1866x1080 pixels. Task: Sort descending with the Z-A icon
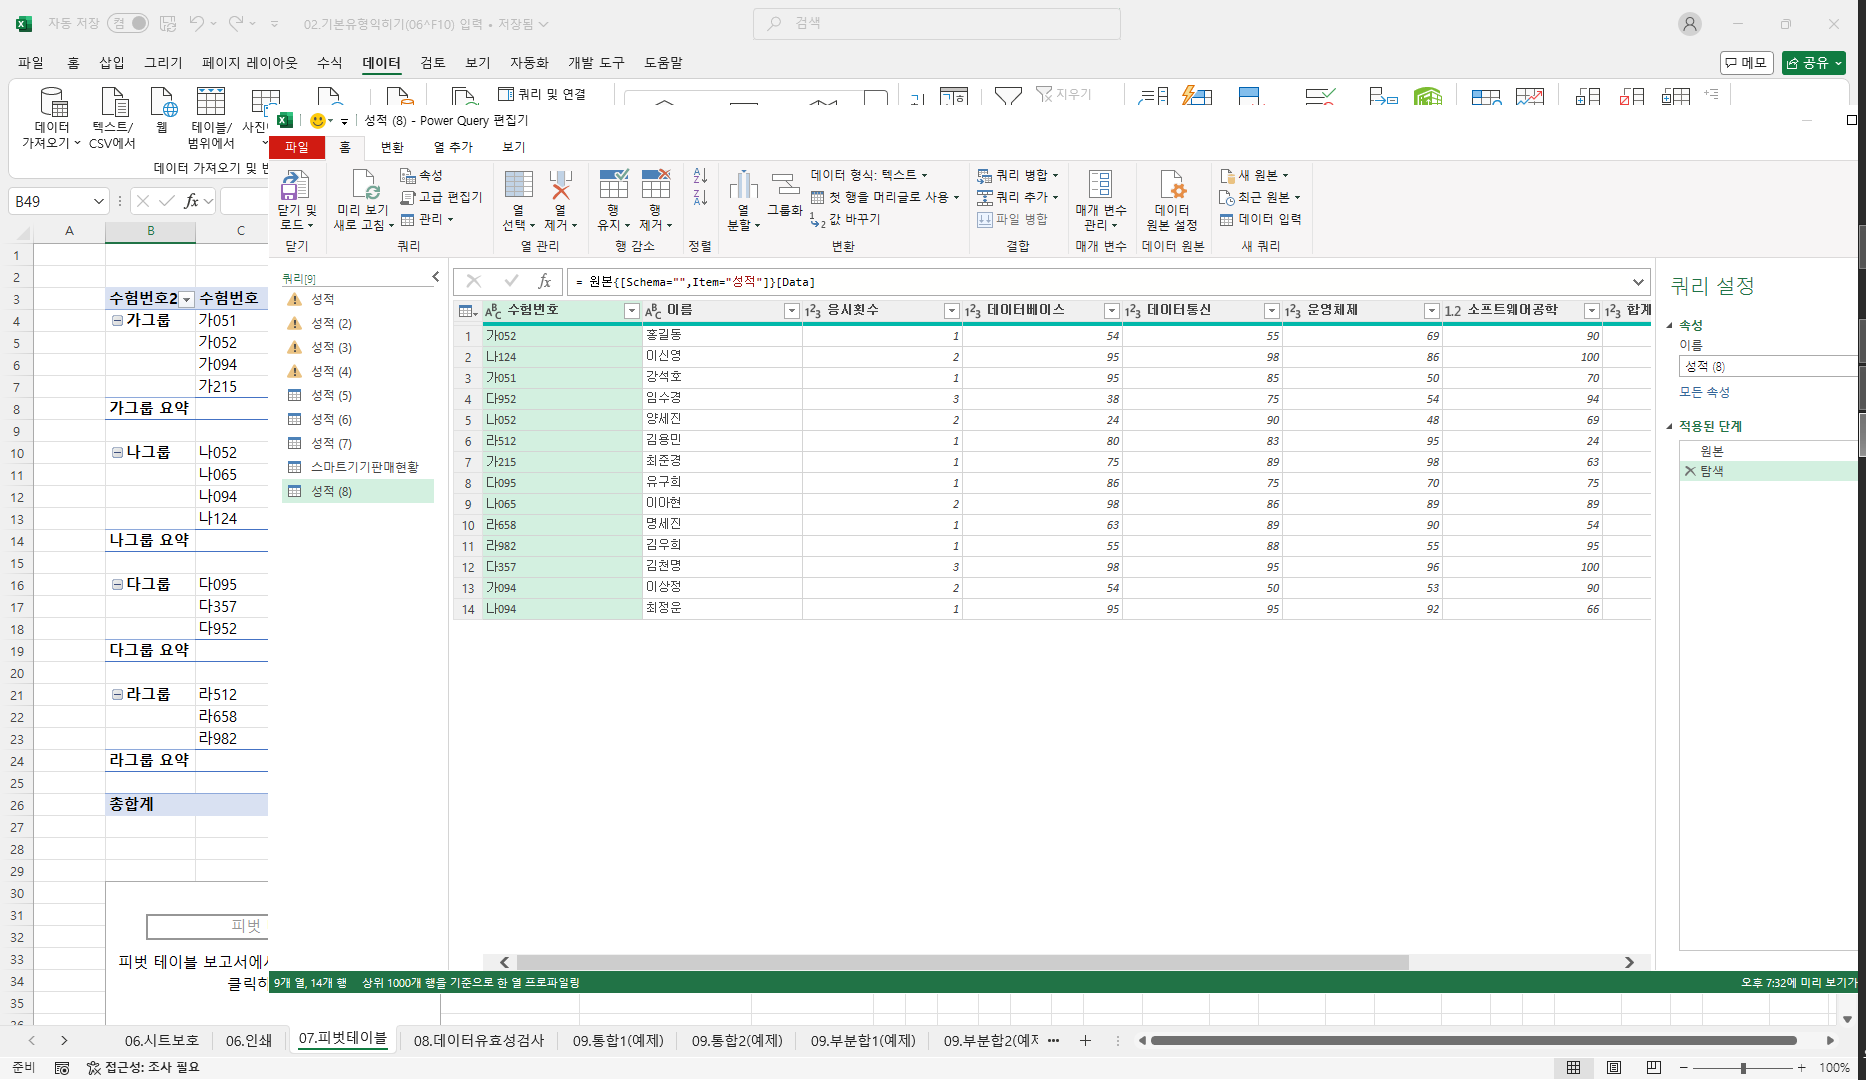pyautogui.click(x=700, y=198)
